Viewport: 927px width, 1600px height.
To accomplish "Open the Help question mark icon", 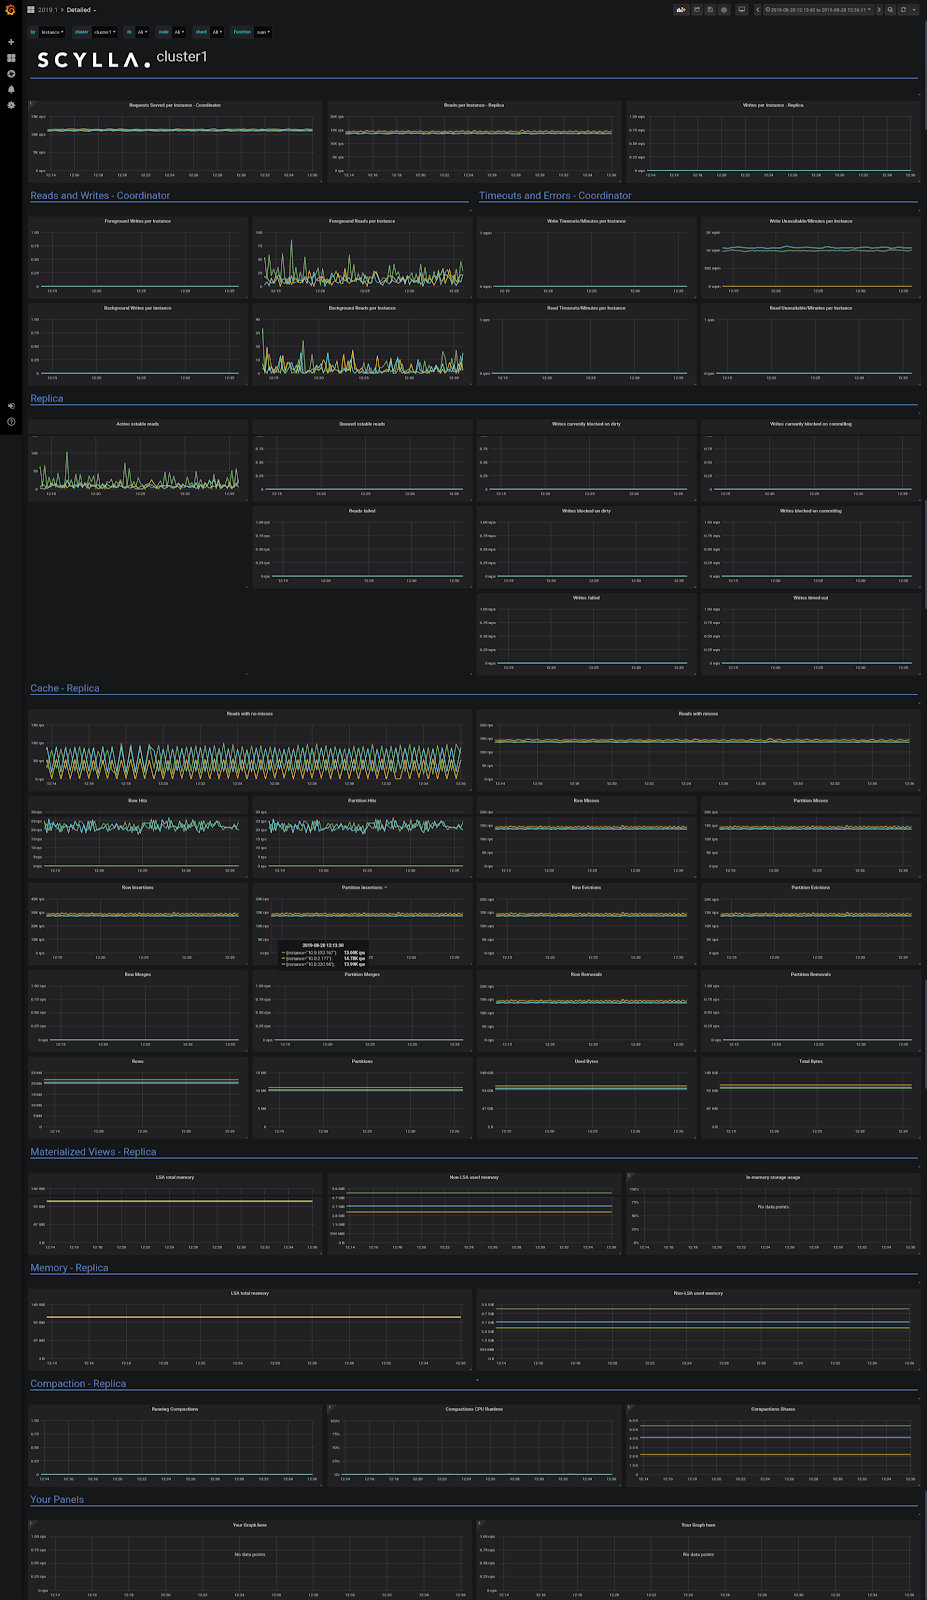I will click(11, 421).
